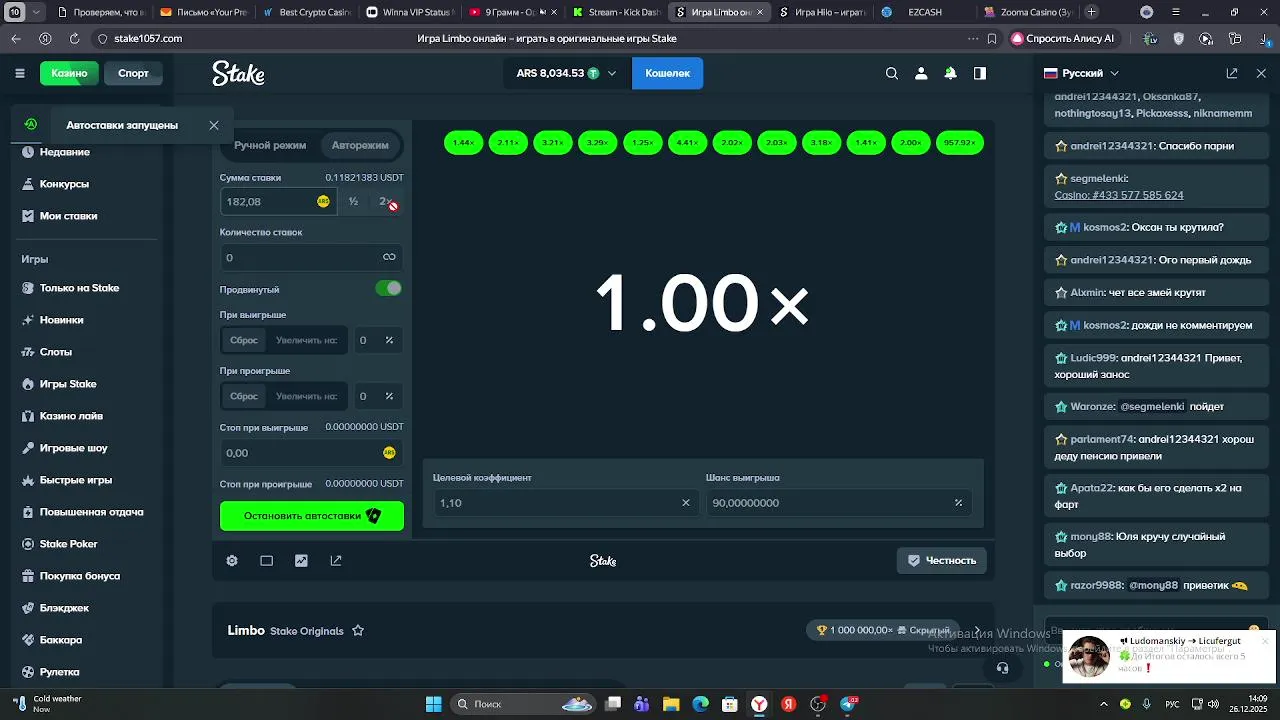This screenshot has height=720, width=1280.
Task: Reload the page in browser toolbar
Action: 74,38
